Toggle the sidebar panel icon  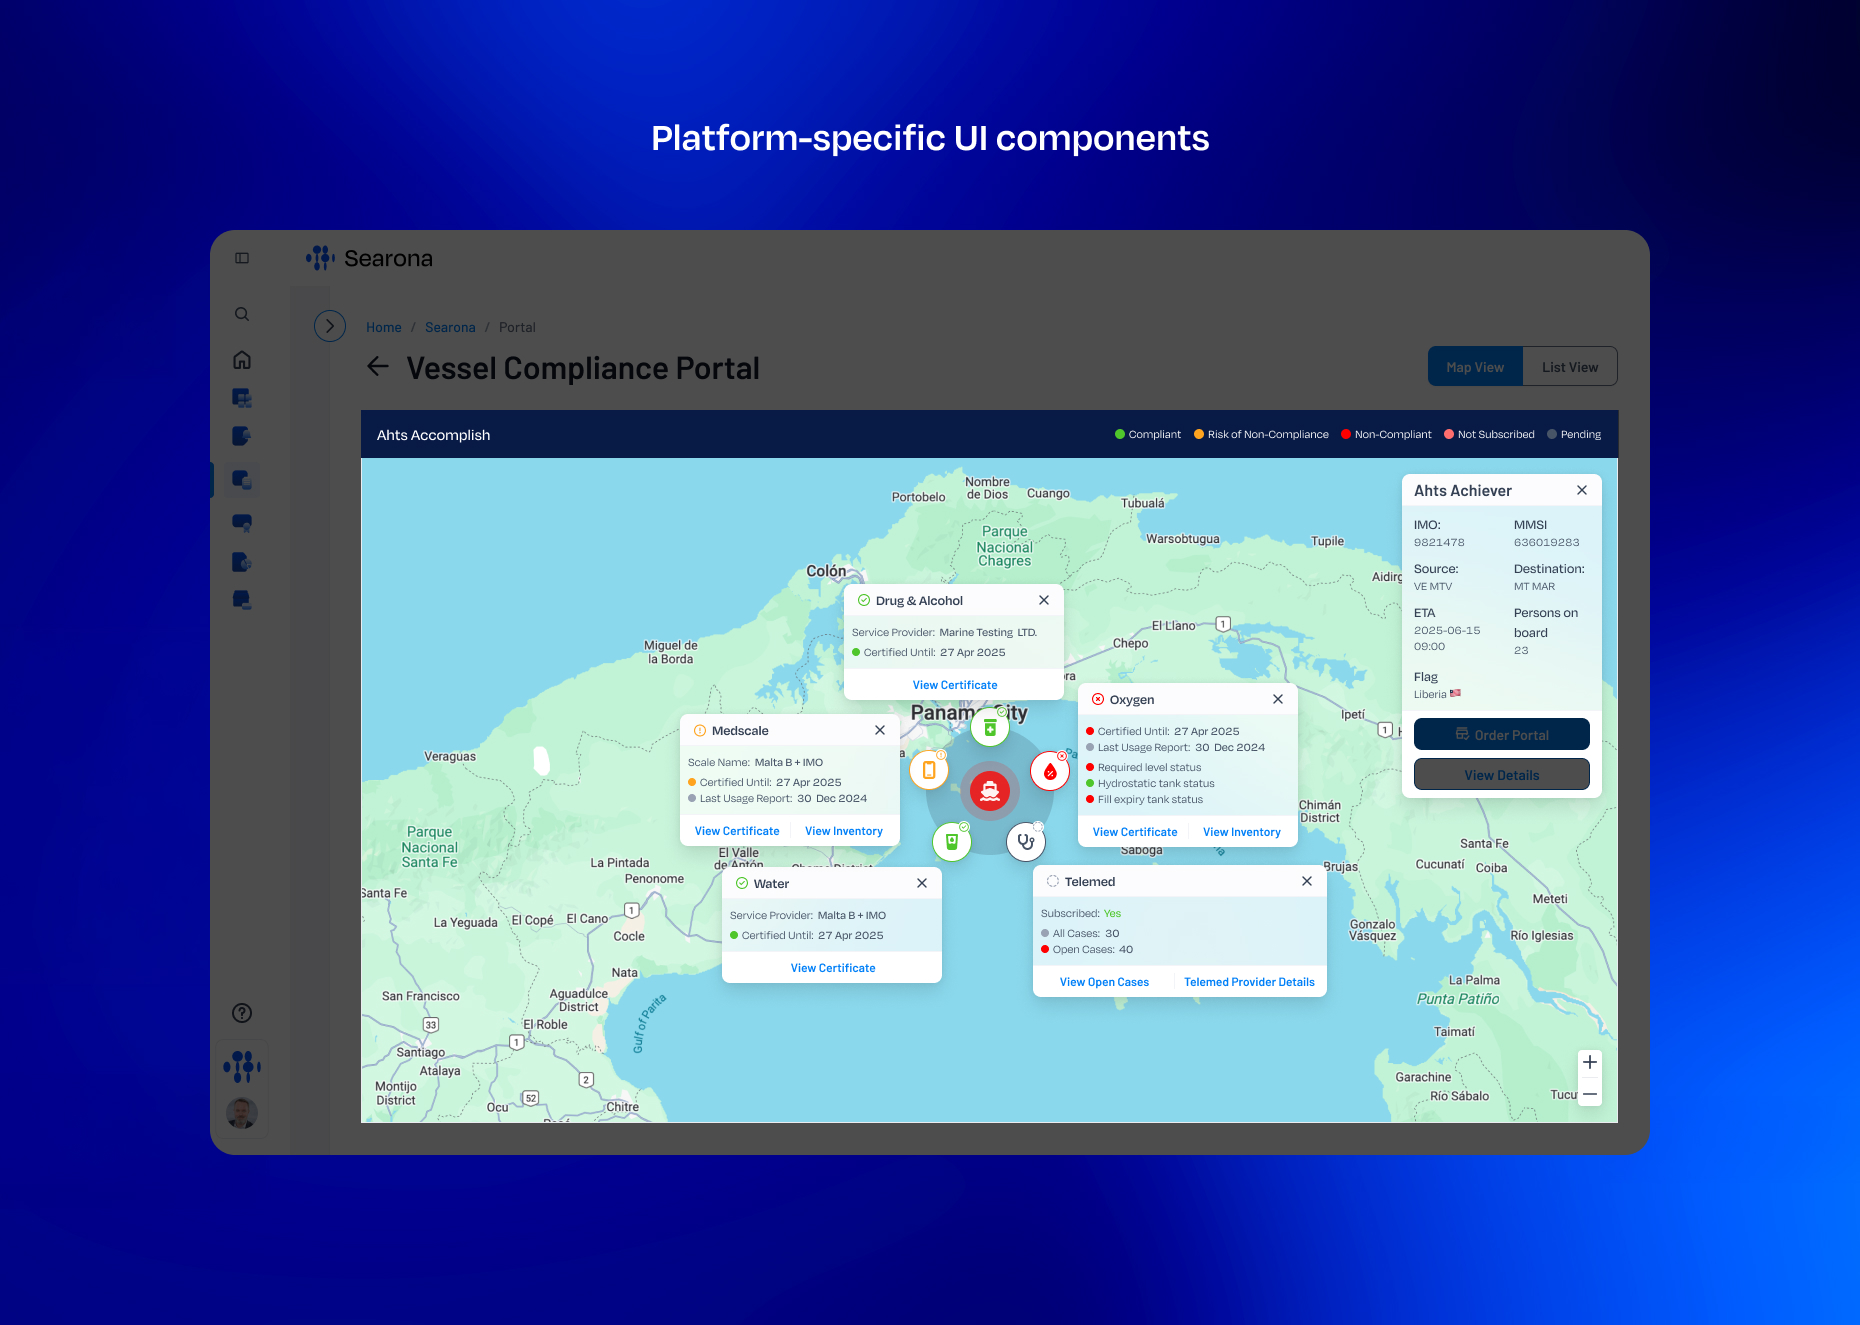(242, 258)
